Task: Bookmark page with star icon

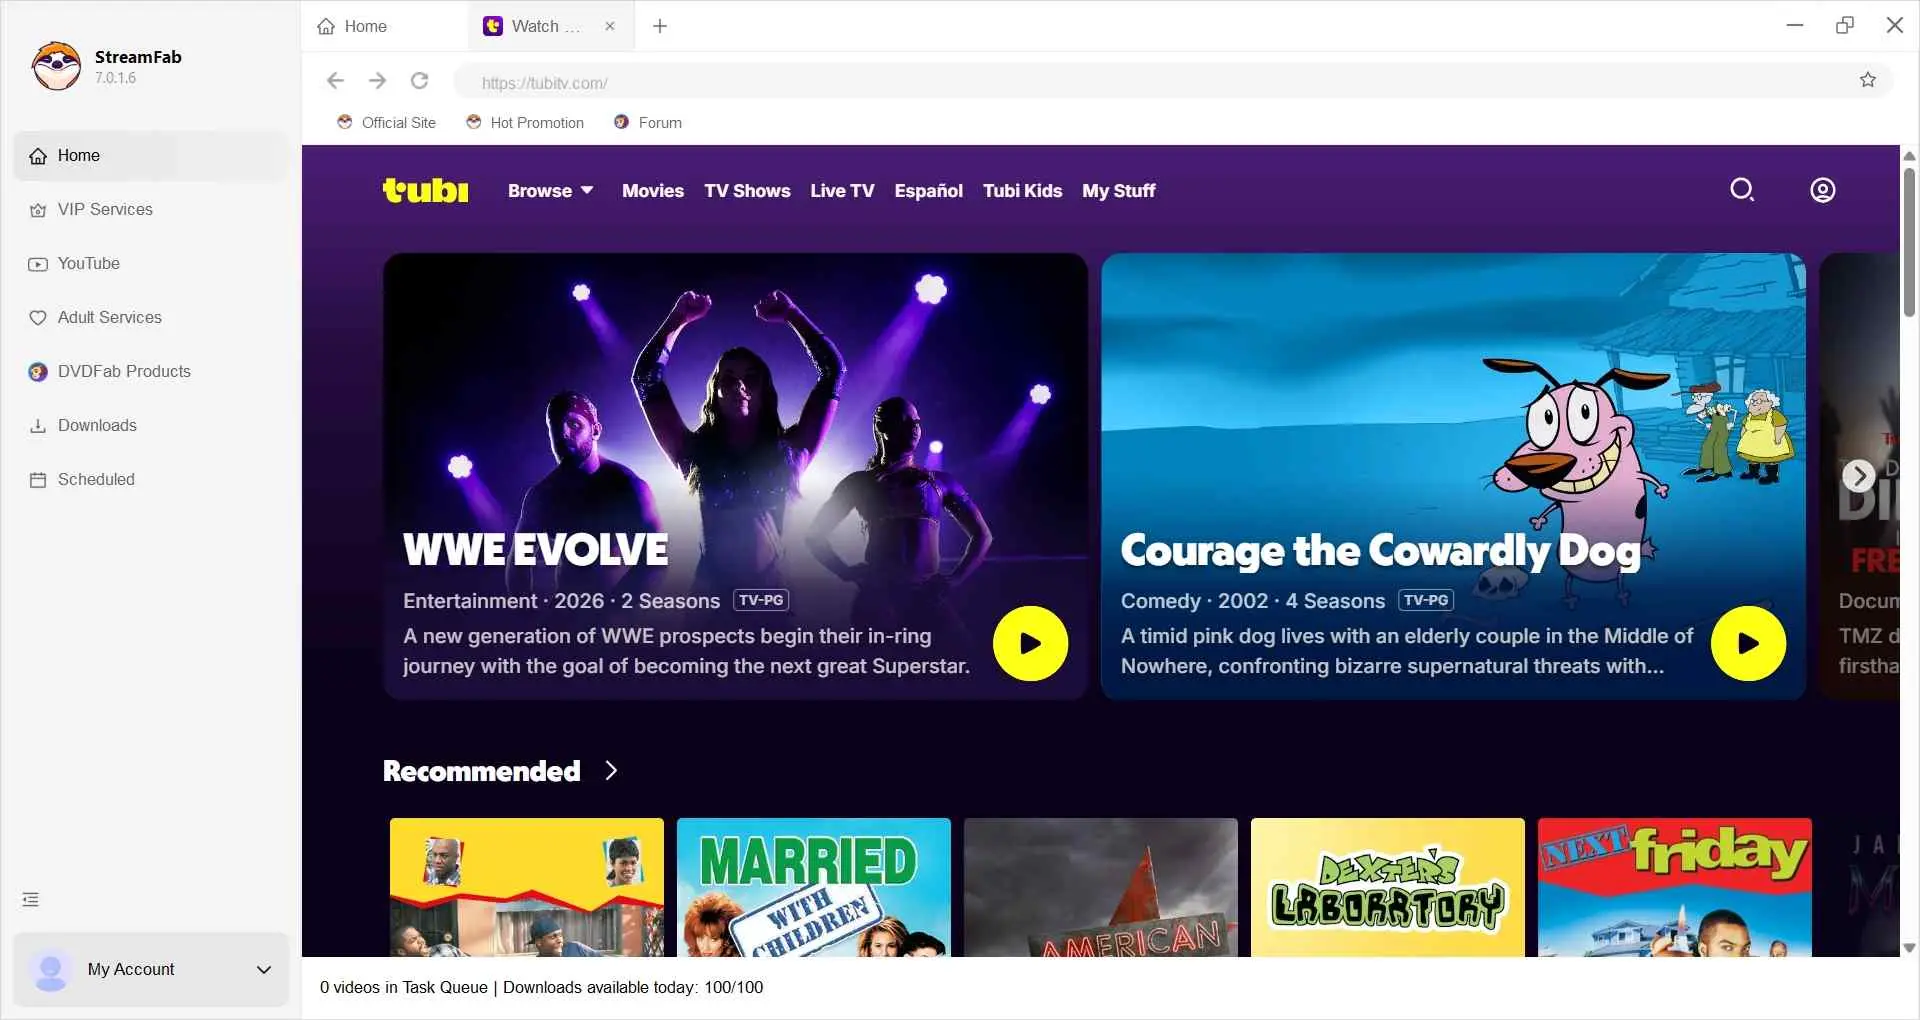Action: coord(1868,81)
